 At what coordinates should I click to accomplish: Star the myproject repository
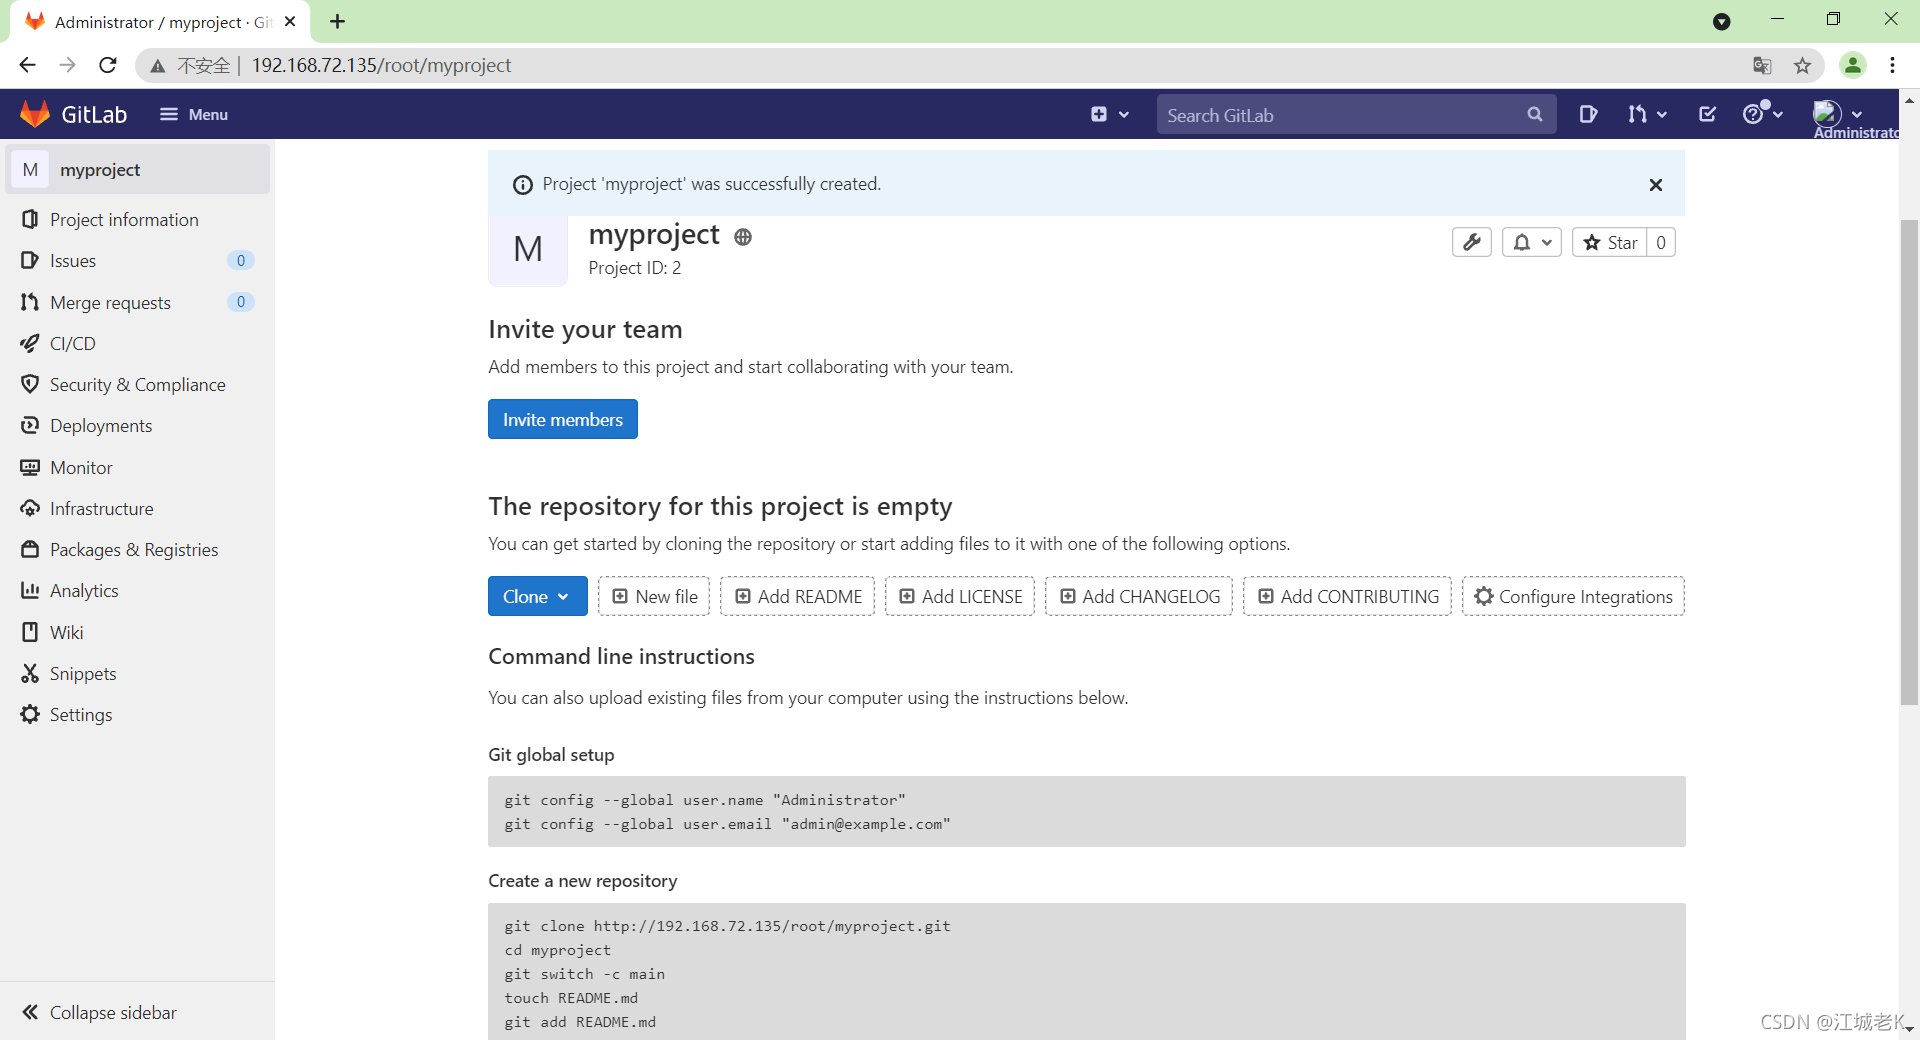click(x=1610, y=242)
